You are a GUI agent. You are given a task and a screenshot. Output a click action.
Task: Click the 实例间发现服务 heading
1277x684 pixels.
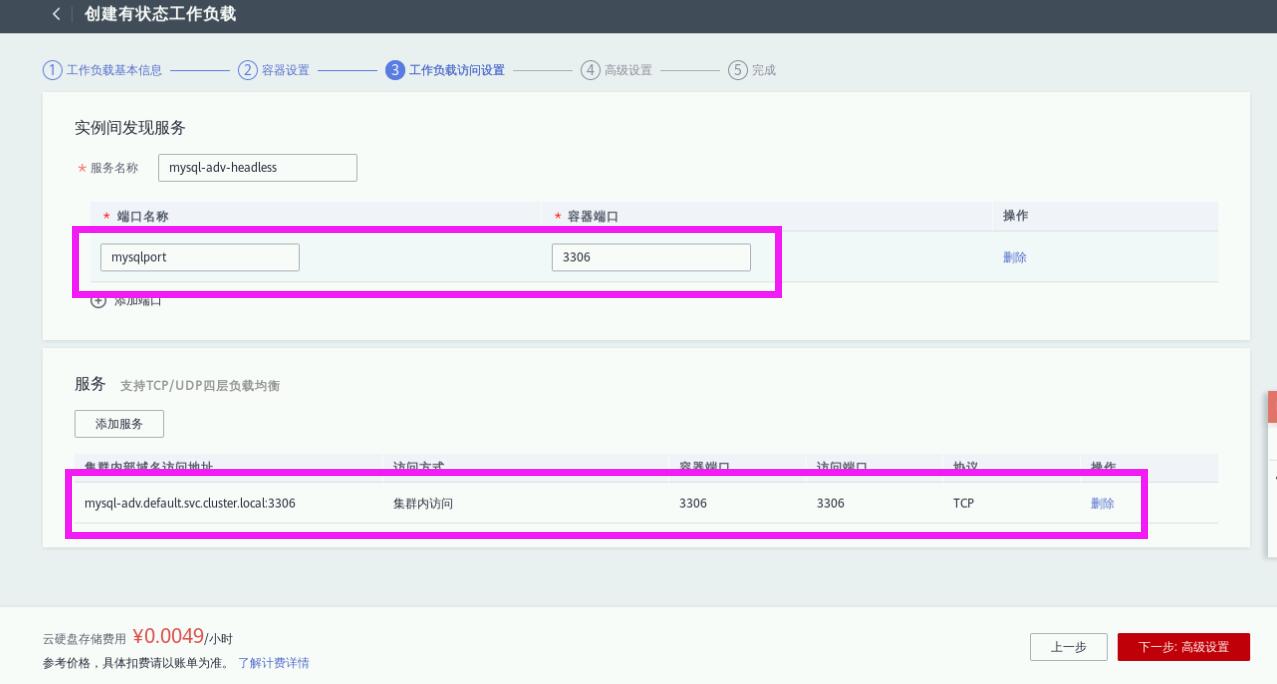pyautogui.click(x=130, y=127)
